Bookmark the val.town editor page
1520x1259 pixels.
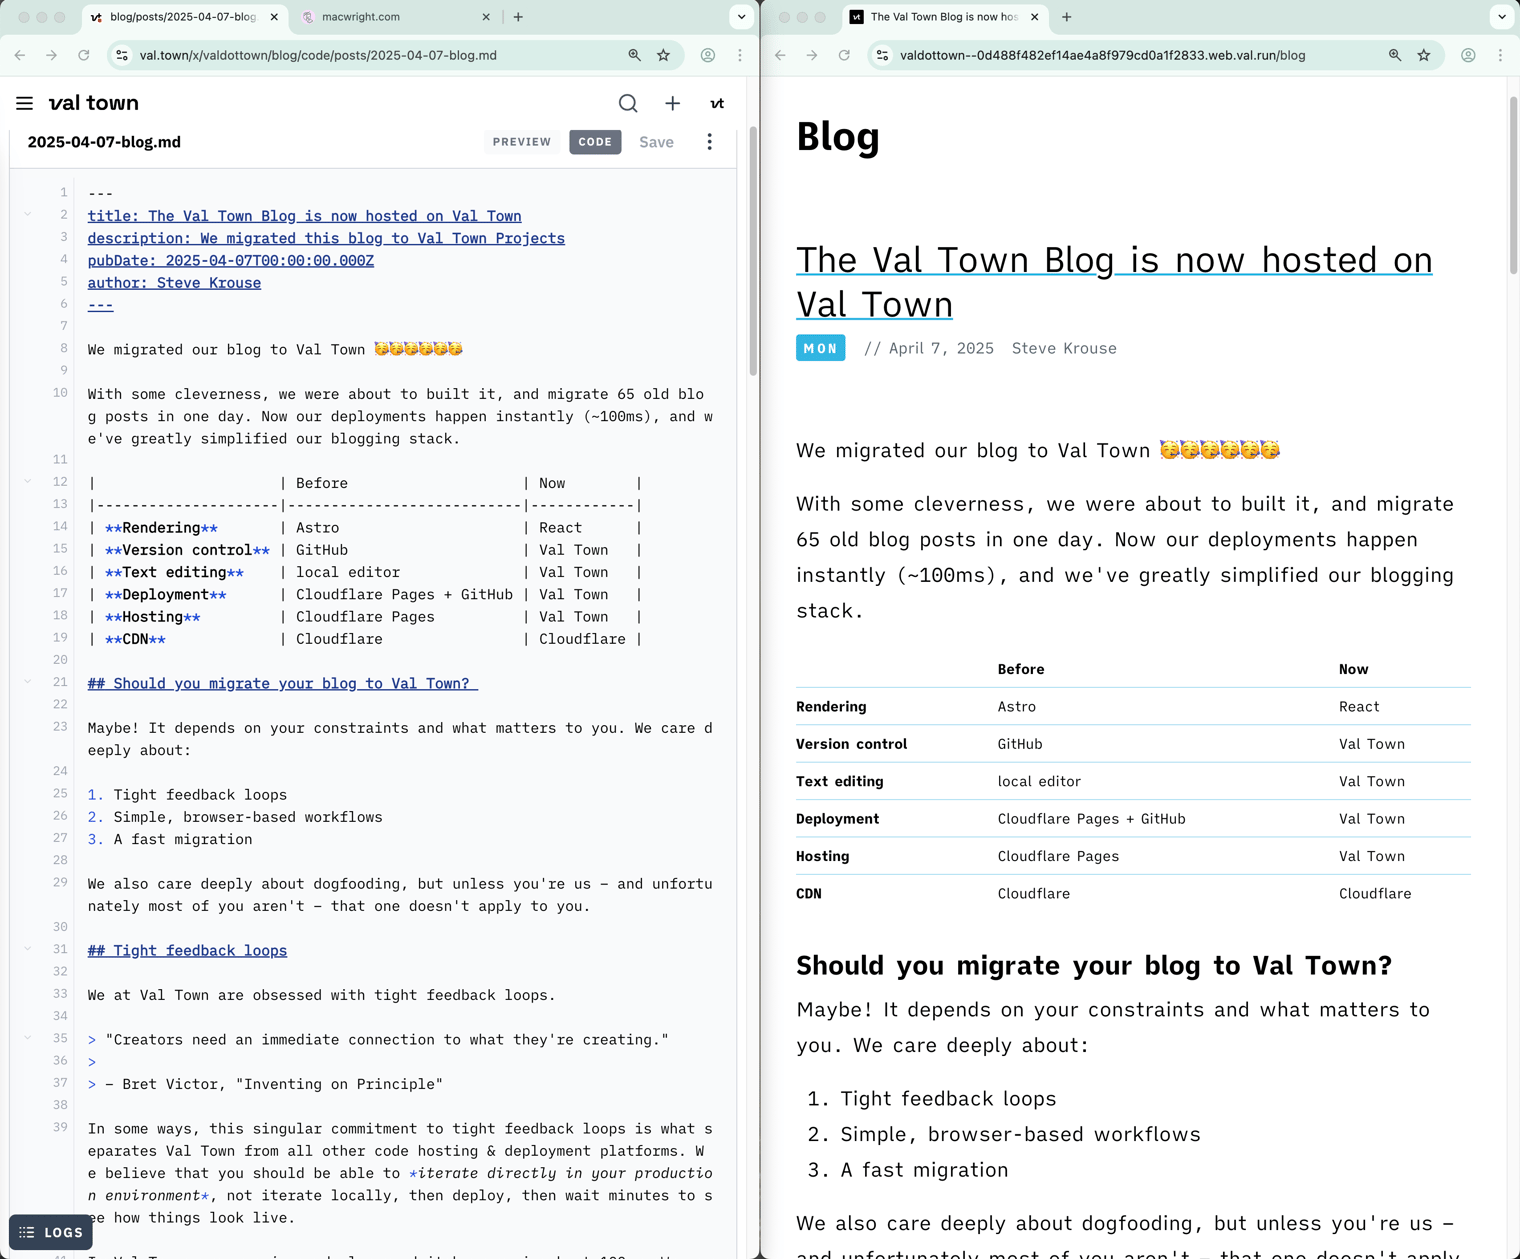point(664,56)
